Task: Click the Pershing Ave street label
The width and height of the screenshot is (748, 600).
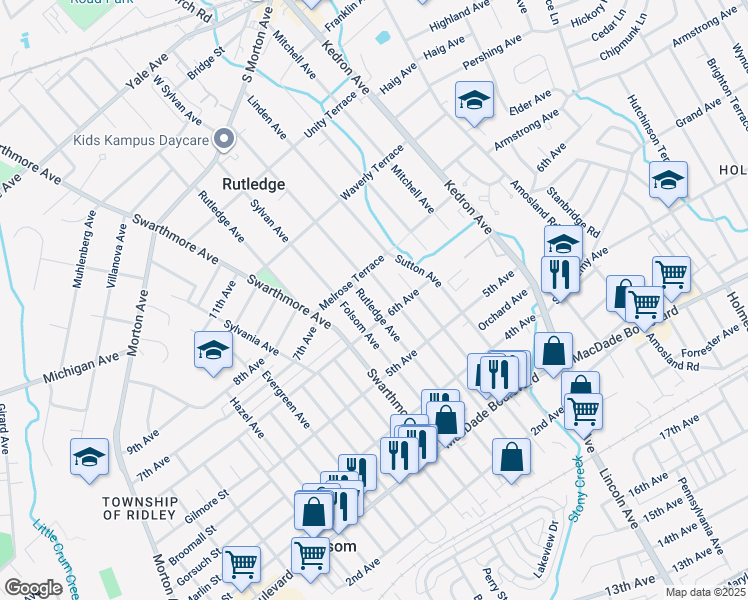Action: (x=492, y=52)
